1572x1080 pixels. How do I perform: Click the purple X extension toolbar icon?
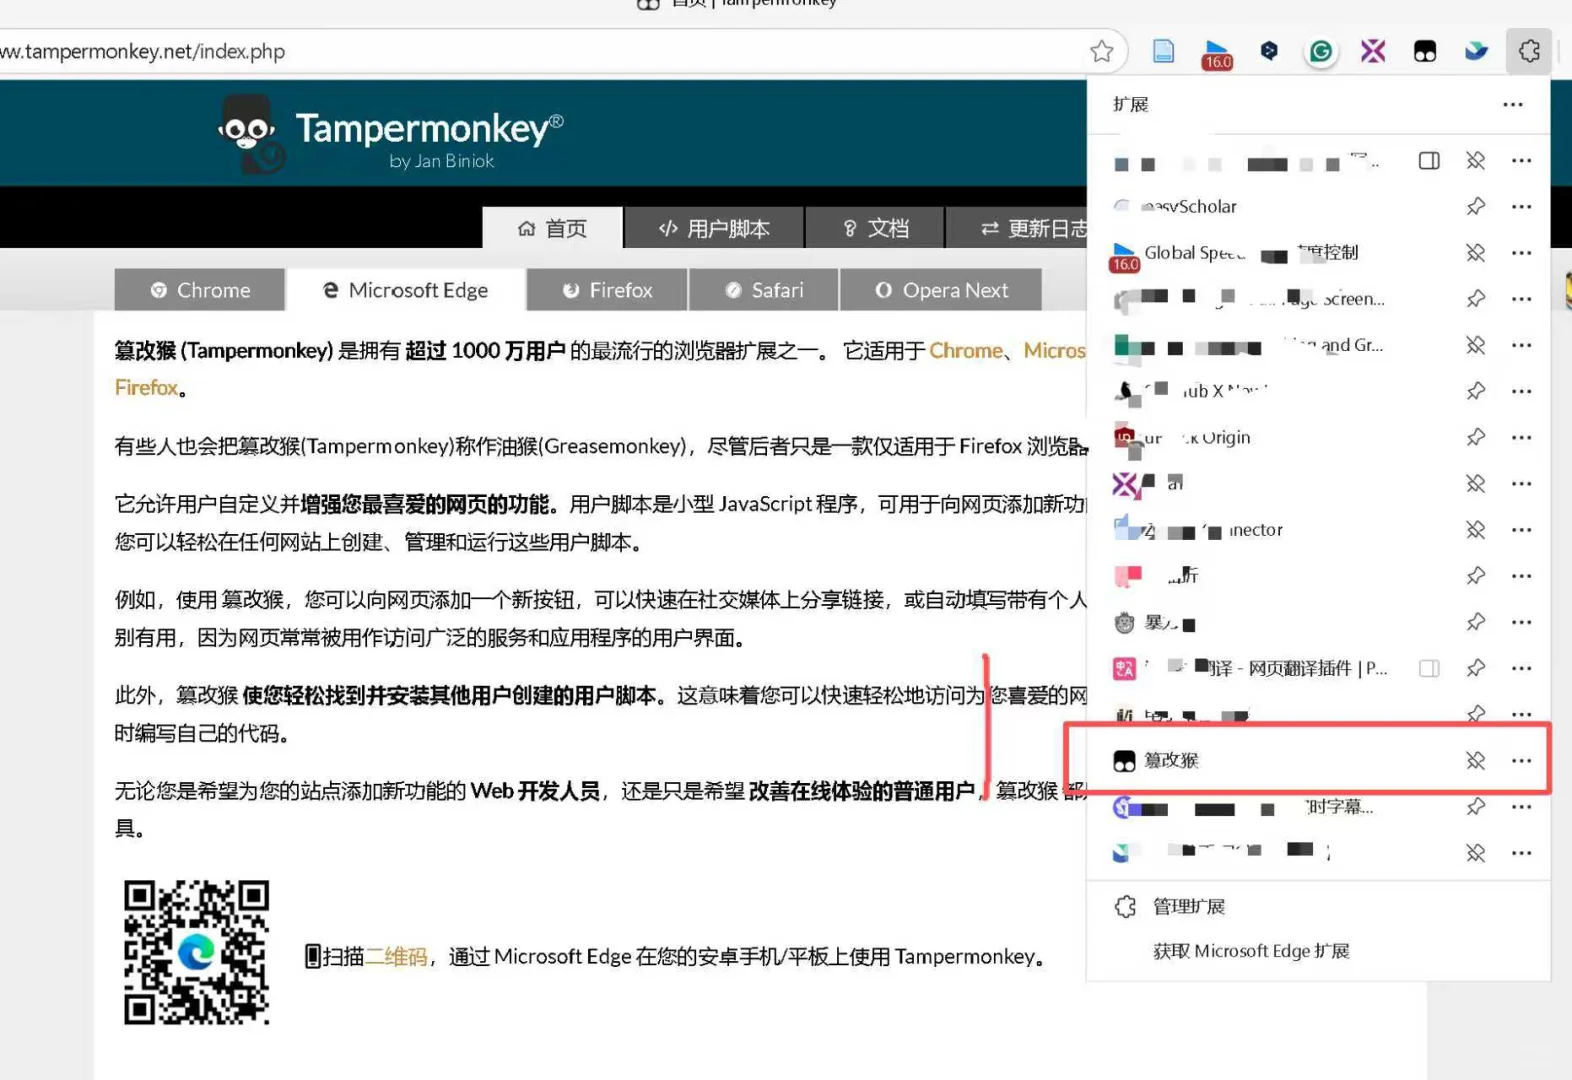[1373, 51]
